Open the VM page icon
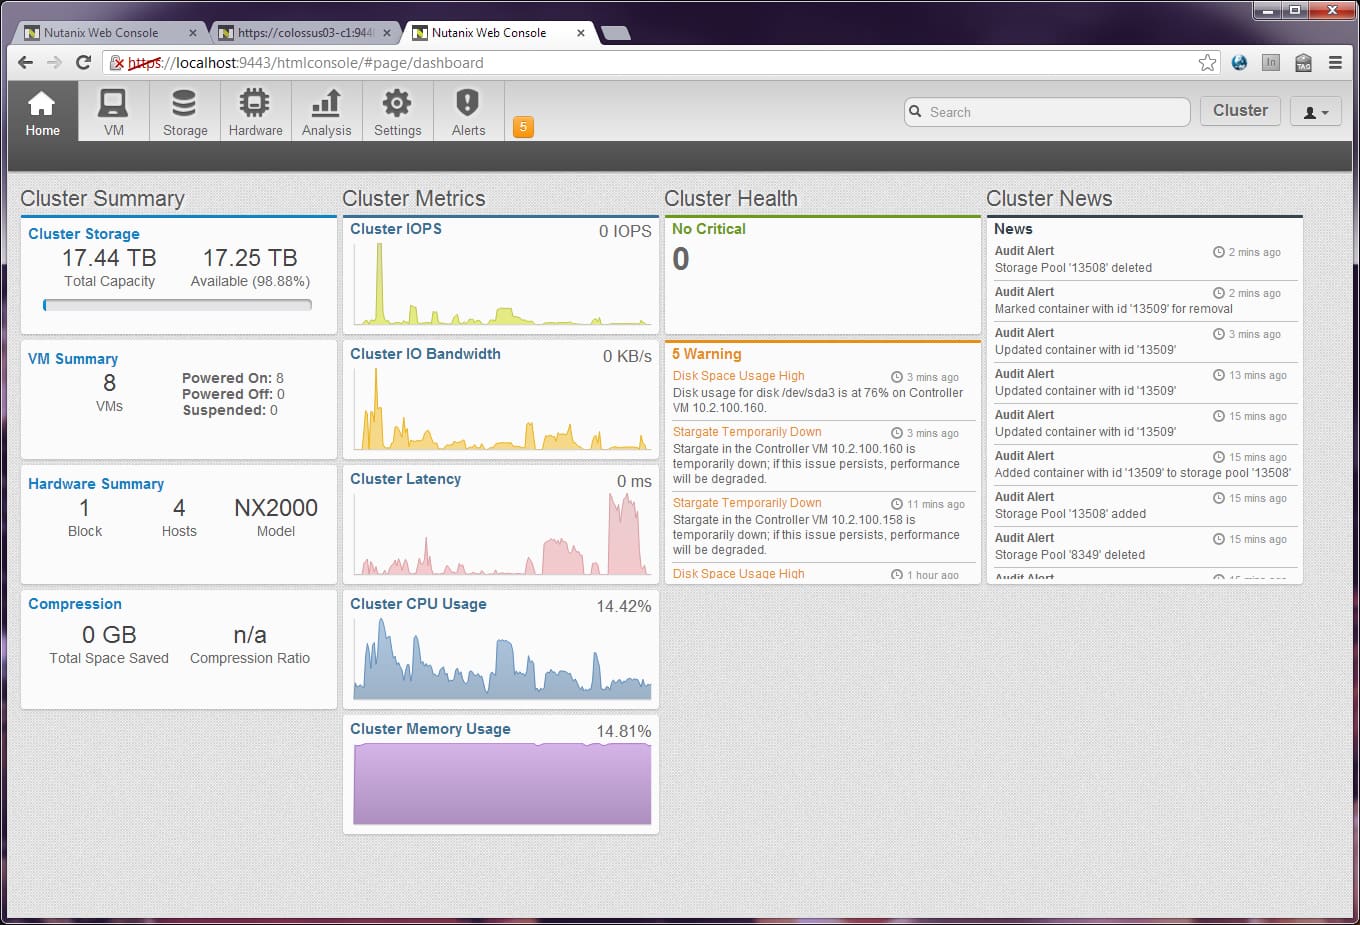The image size is (1360, 925). click(x=113, y=103)
